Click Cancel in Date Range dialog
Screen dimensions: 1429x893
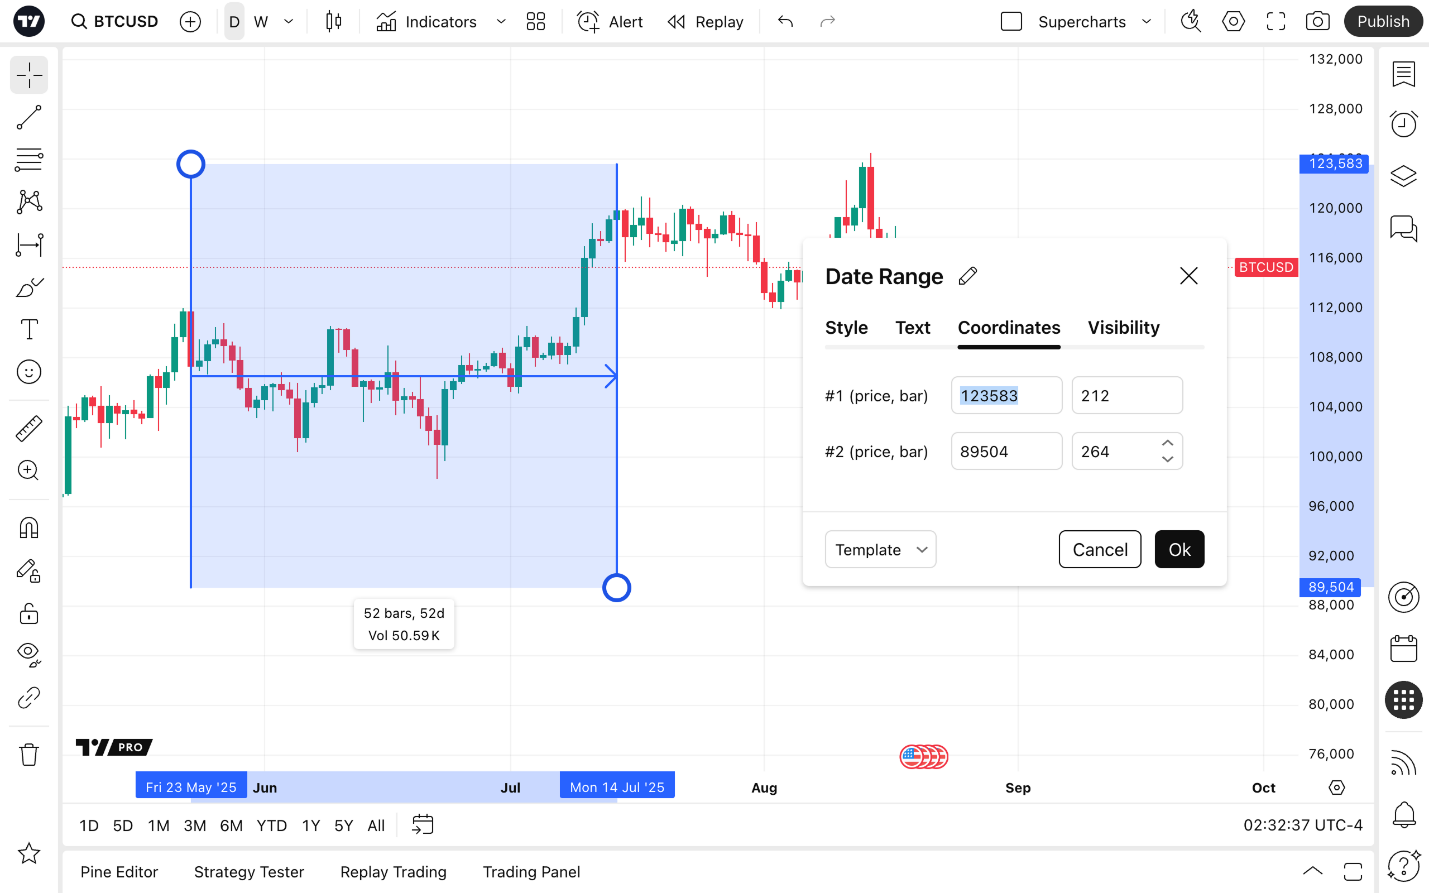1100,549
